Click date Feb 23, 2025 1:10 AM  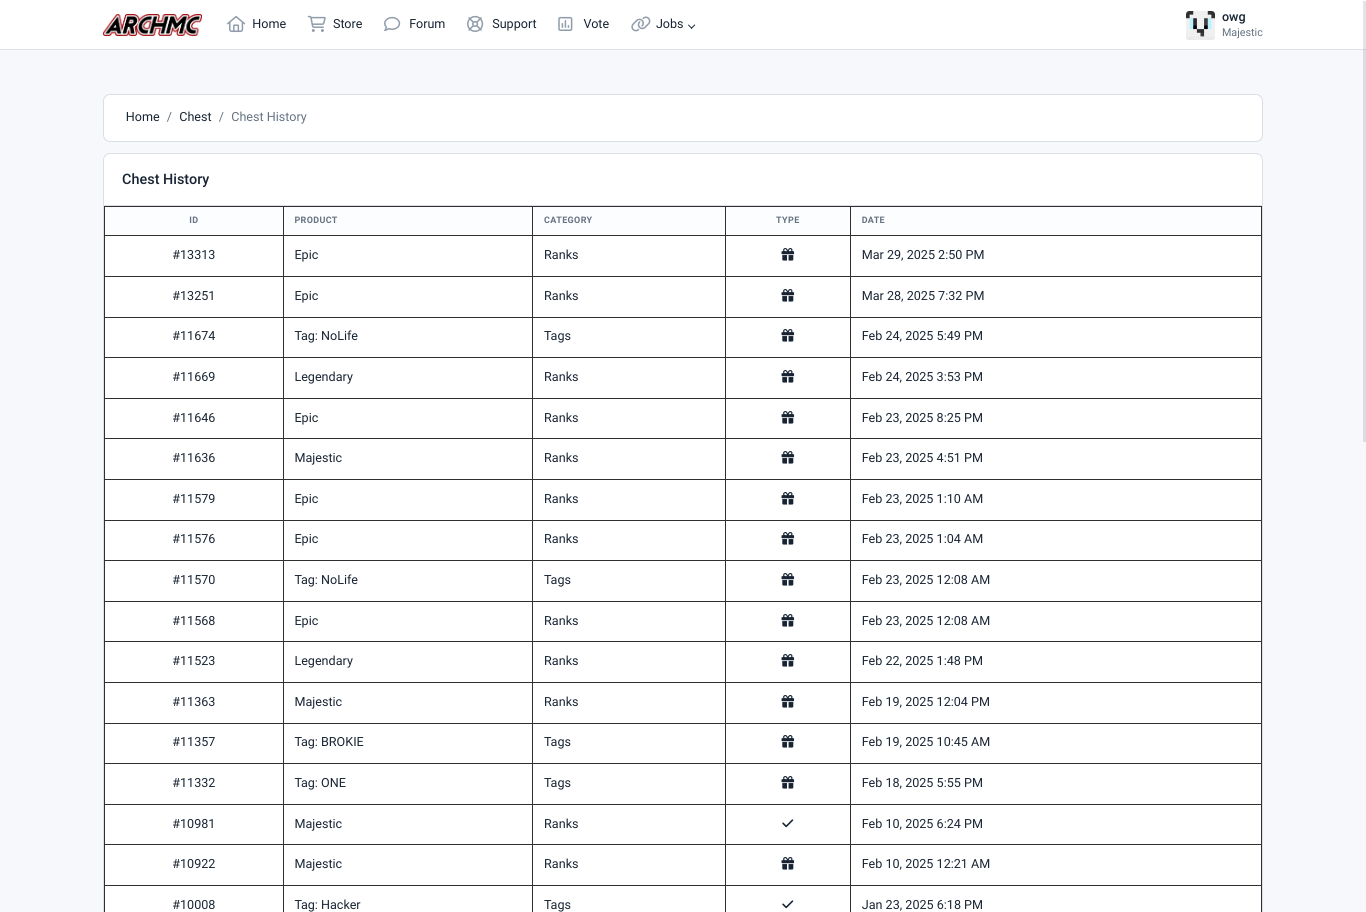pos(922,499)
